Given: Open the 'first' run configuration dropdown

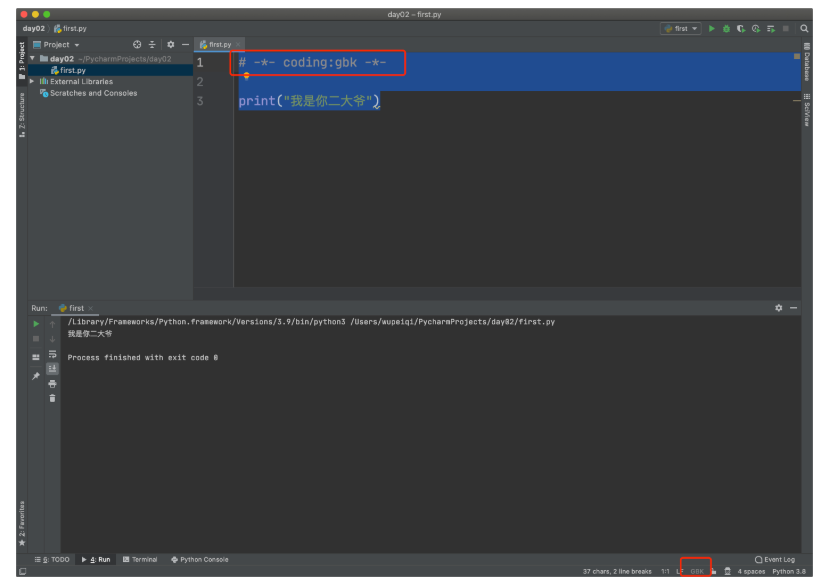Looking at the screenshot, I should pyautogui.click(x=681, y=29).
